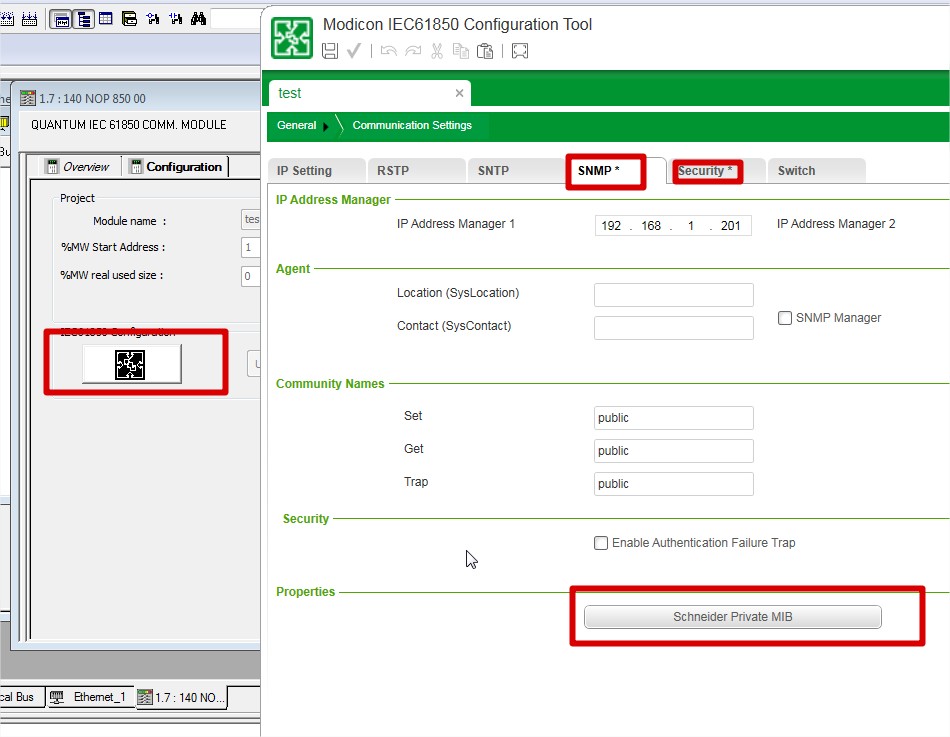This screenshot has height=737, width=950.
Task: Click the QUANTUM IEC 61850 COMM. MODULE text
Action: click(x=128, y=125)
